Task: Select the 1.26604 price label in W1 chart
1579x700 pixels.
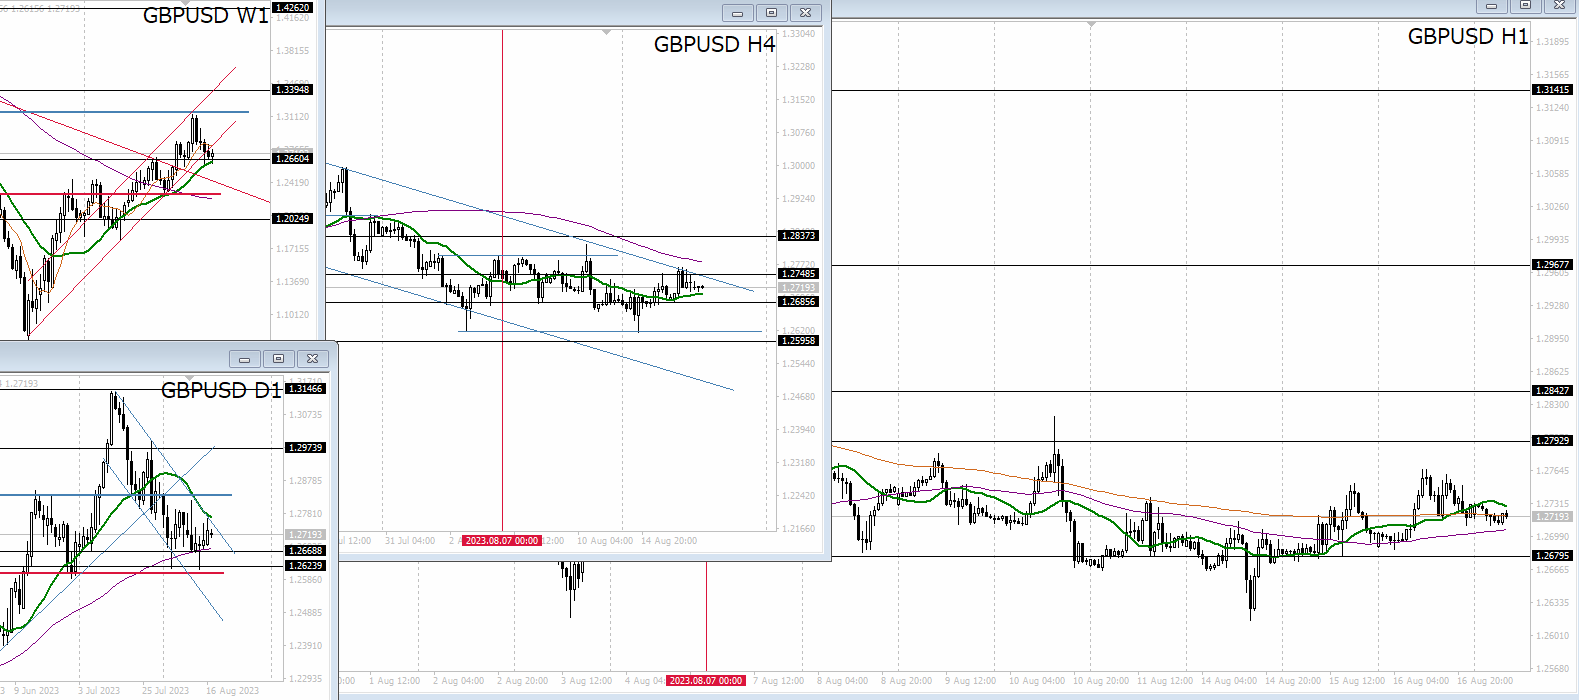Action: [293, 159]
